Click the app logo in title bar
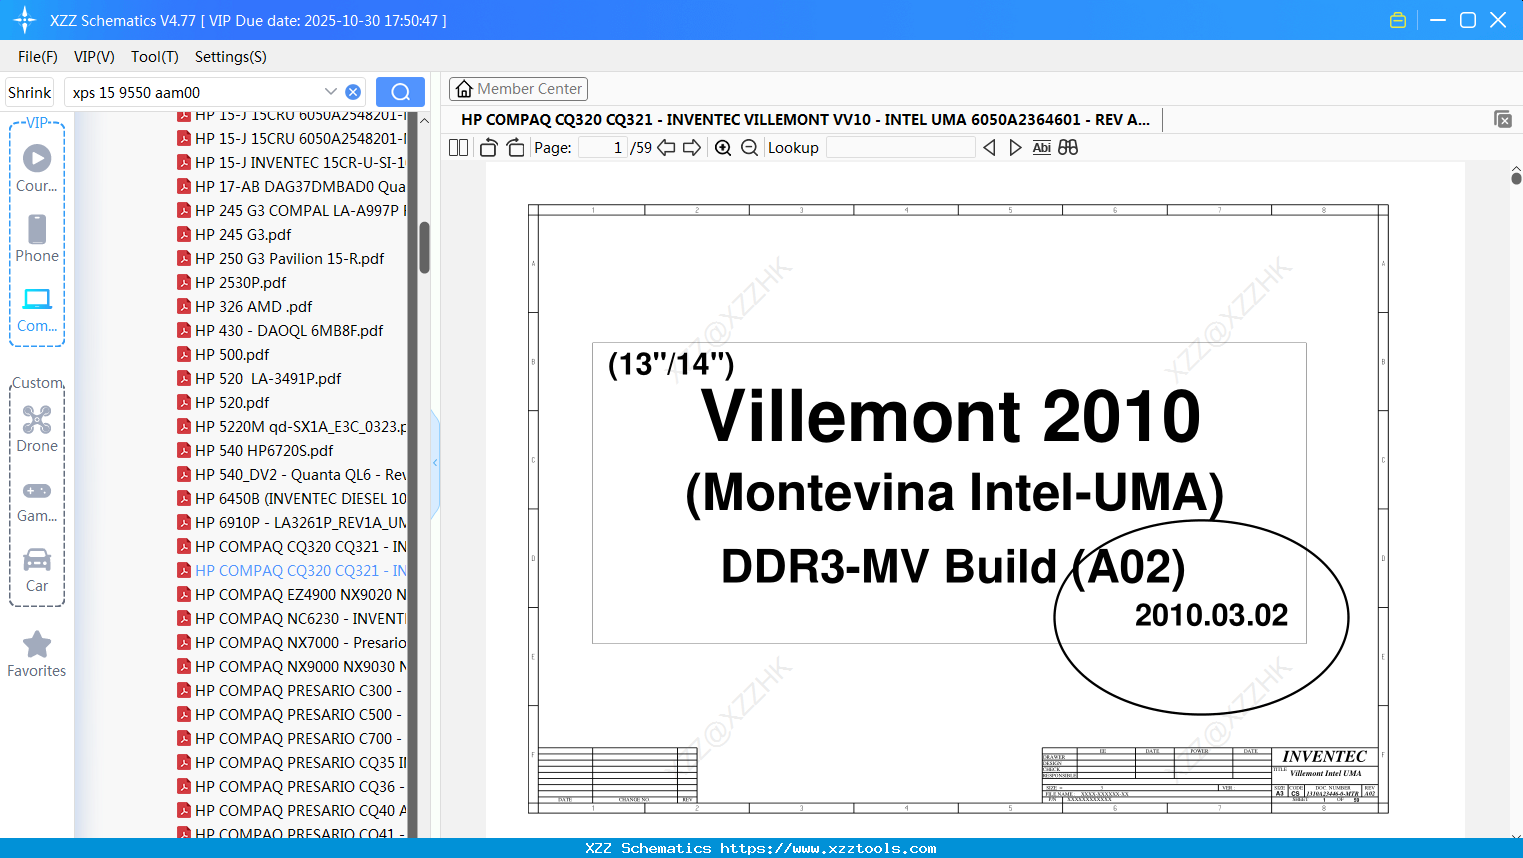Image resolution: width=1523 pixels, height=858 pixels. (x=25, y=20)
